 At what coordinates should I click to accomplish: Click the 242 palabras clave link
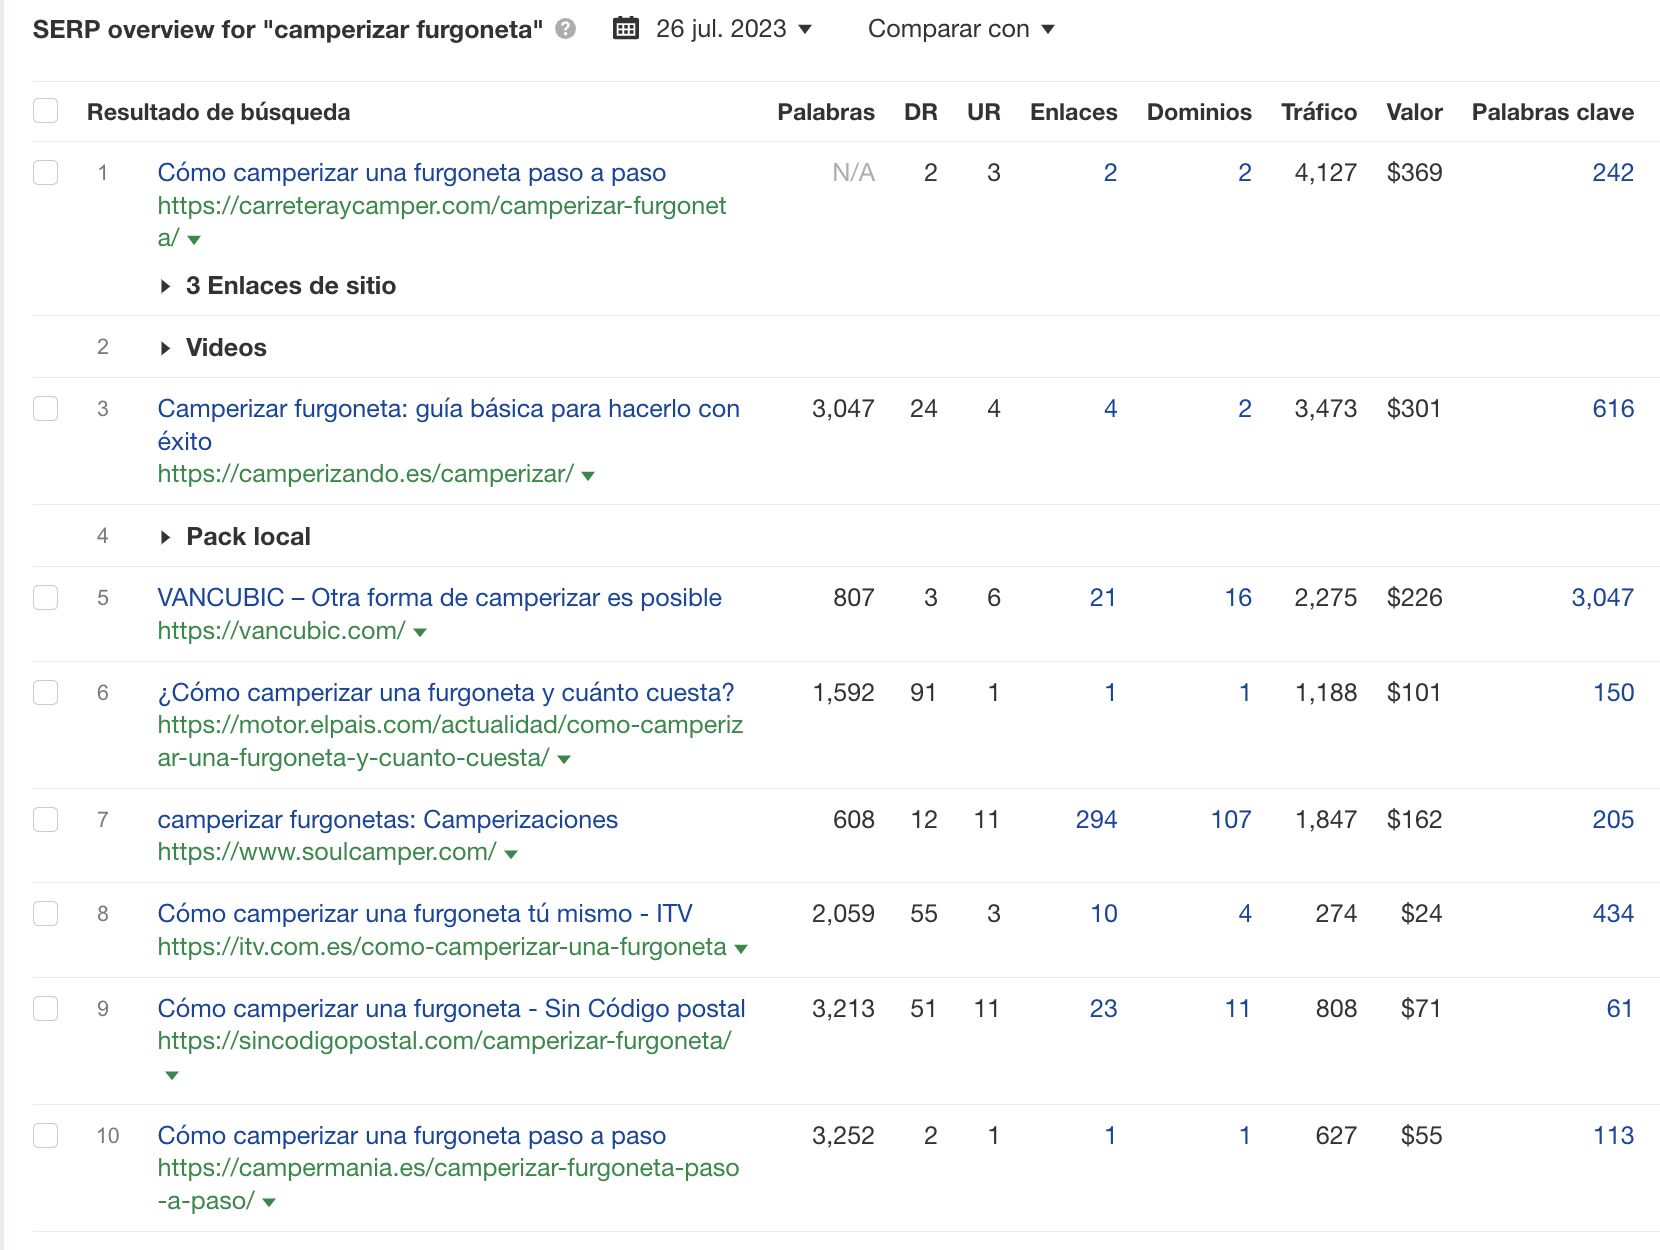(1613, 172)
